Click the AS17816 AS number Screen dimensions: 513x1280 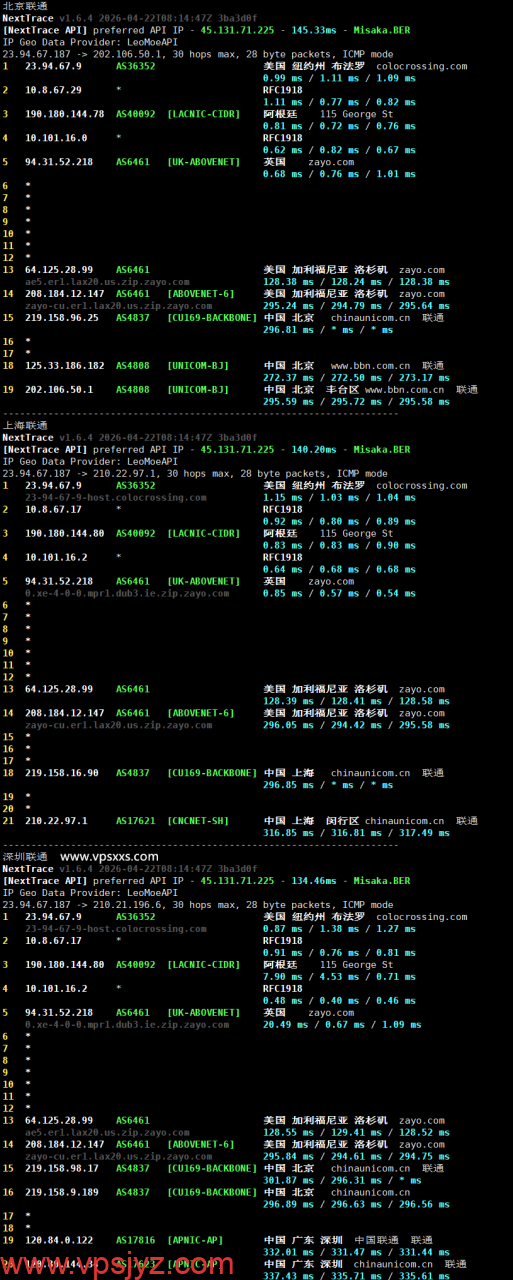pyautogui.click(x=136, y=1240)
